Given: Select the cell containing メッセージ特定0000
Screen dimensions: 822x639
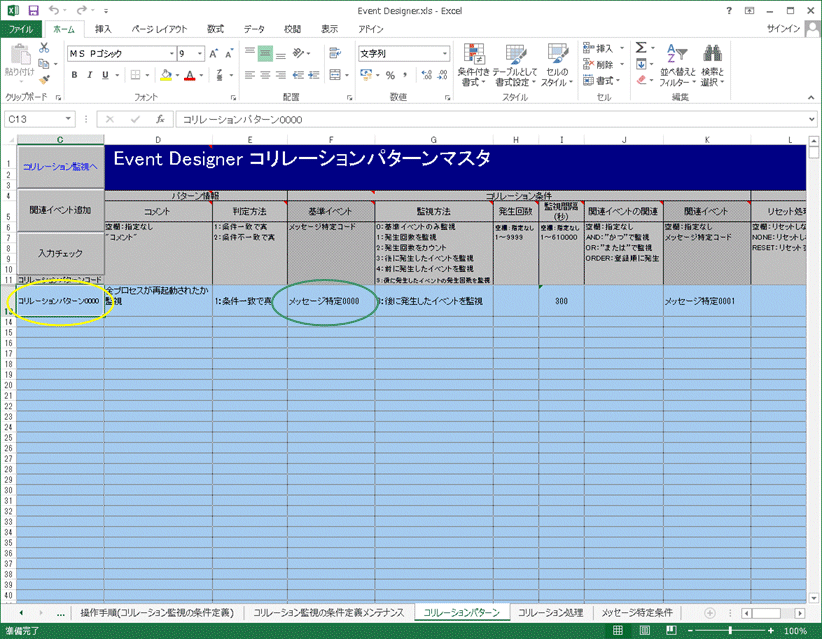Looking at the screenshot, I should [331, 301].
